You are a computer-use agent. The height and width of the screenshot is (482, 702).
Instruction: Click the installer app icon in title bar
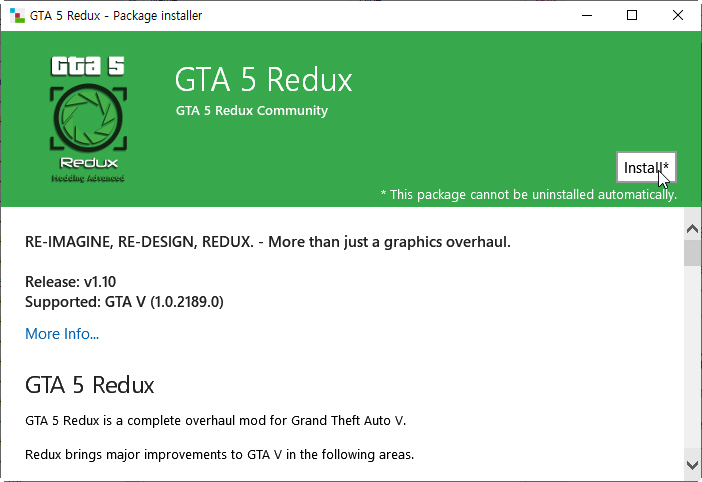[x=17, y=15]
